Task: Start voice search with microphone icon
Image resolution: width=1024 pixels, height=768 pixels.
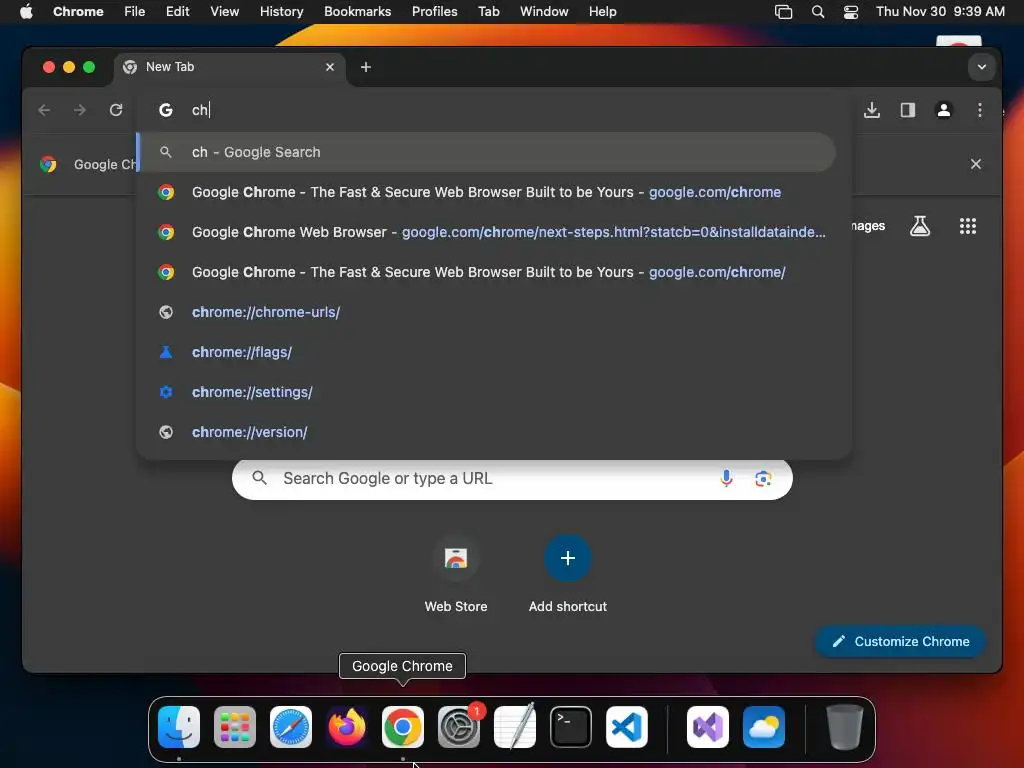Action: (726, 479)
